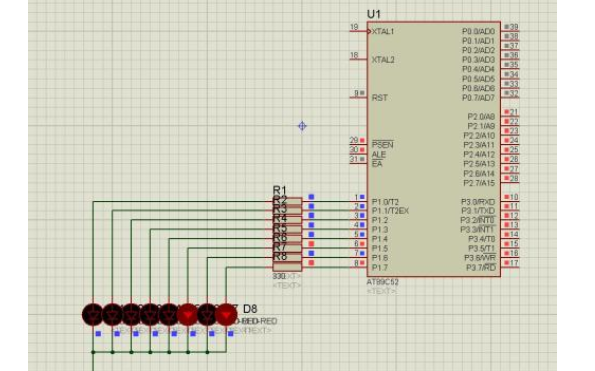Viewport: 595px width, 371px height.
Task: Select the XTAL1 clock input pin
Action: [359, 31]
